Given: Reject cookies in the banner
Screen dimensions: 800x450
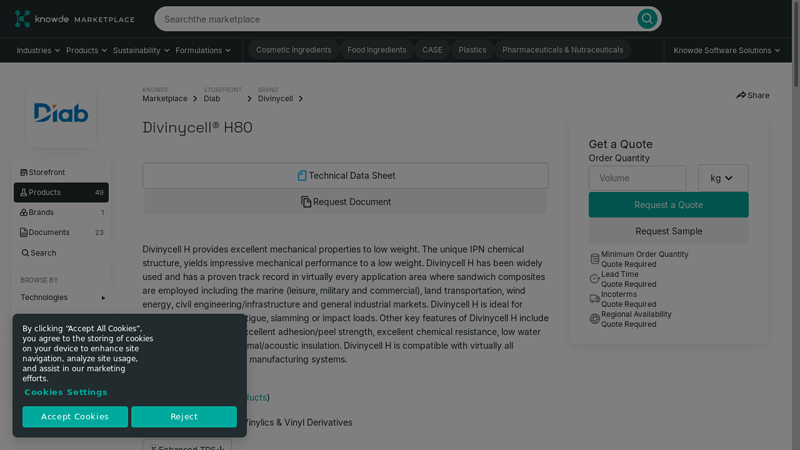Looking at the screenshot, I should 184,416.
